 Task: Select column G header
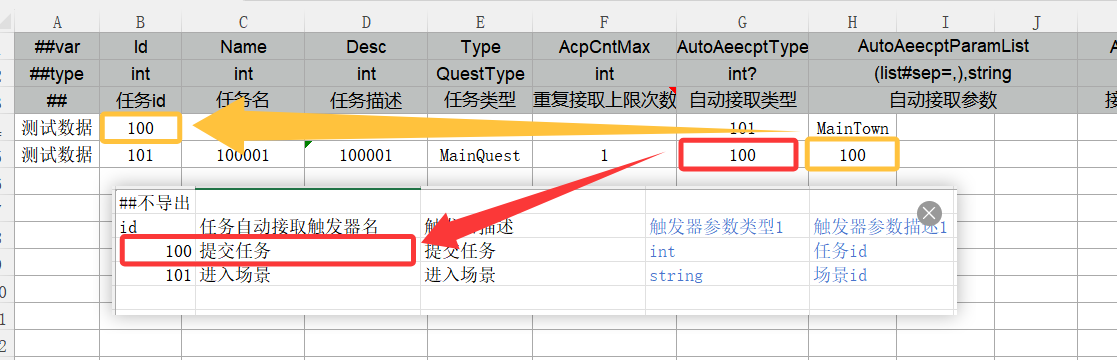tap(742, 23)
